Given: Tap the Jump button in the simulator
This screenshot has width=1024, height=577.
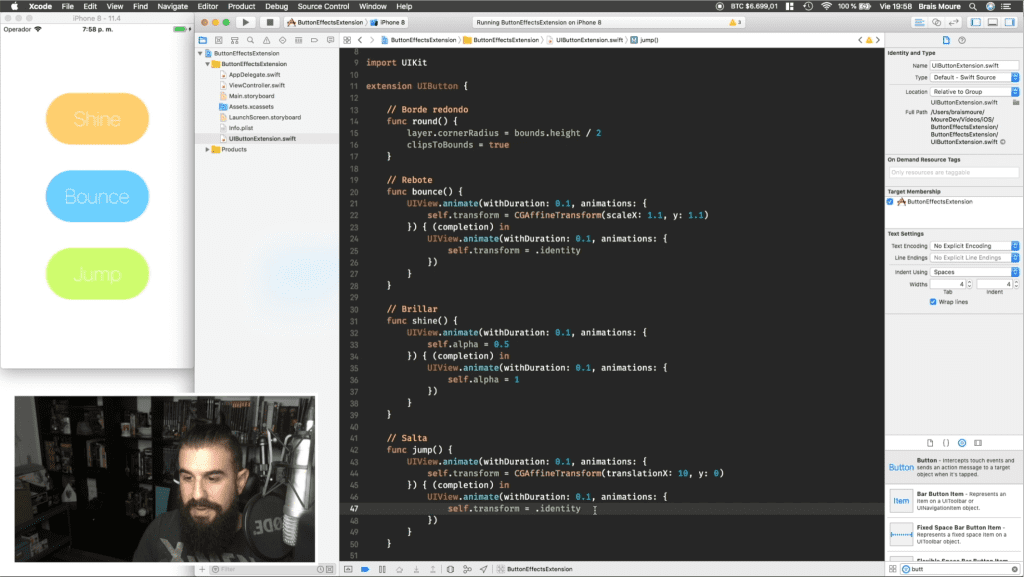Looking at the screenshot, I should point(97,273).
